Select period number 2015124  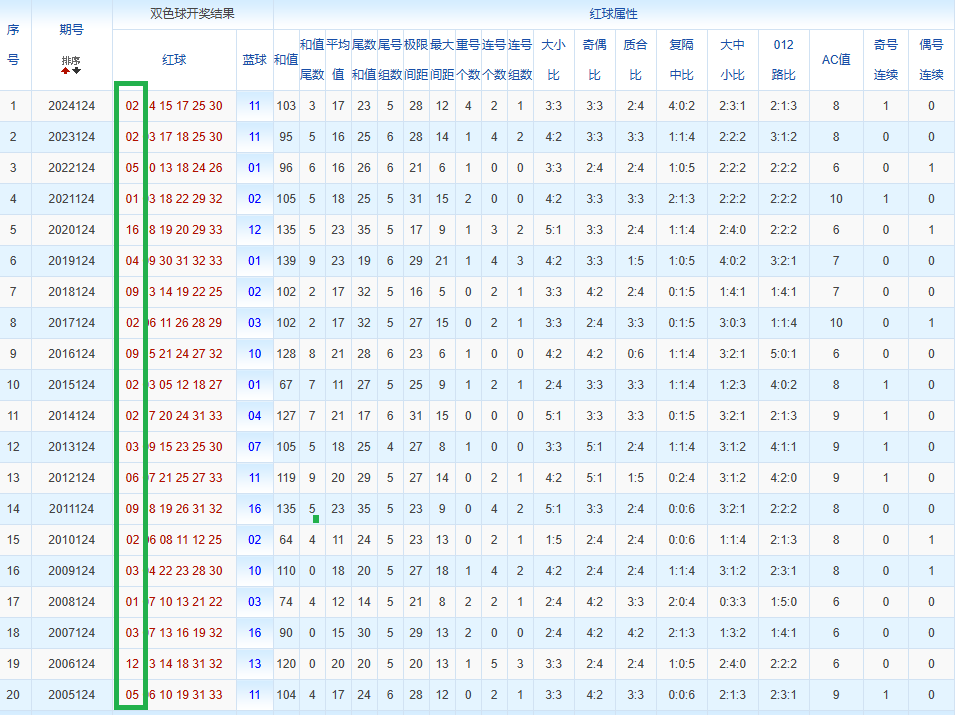coord(71,386)
